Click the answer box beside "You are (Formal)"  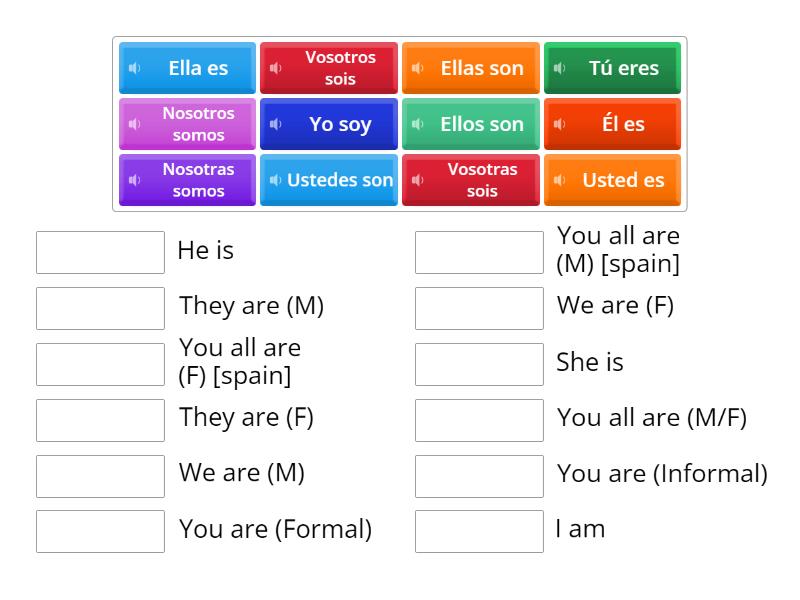(100, 531)
